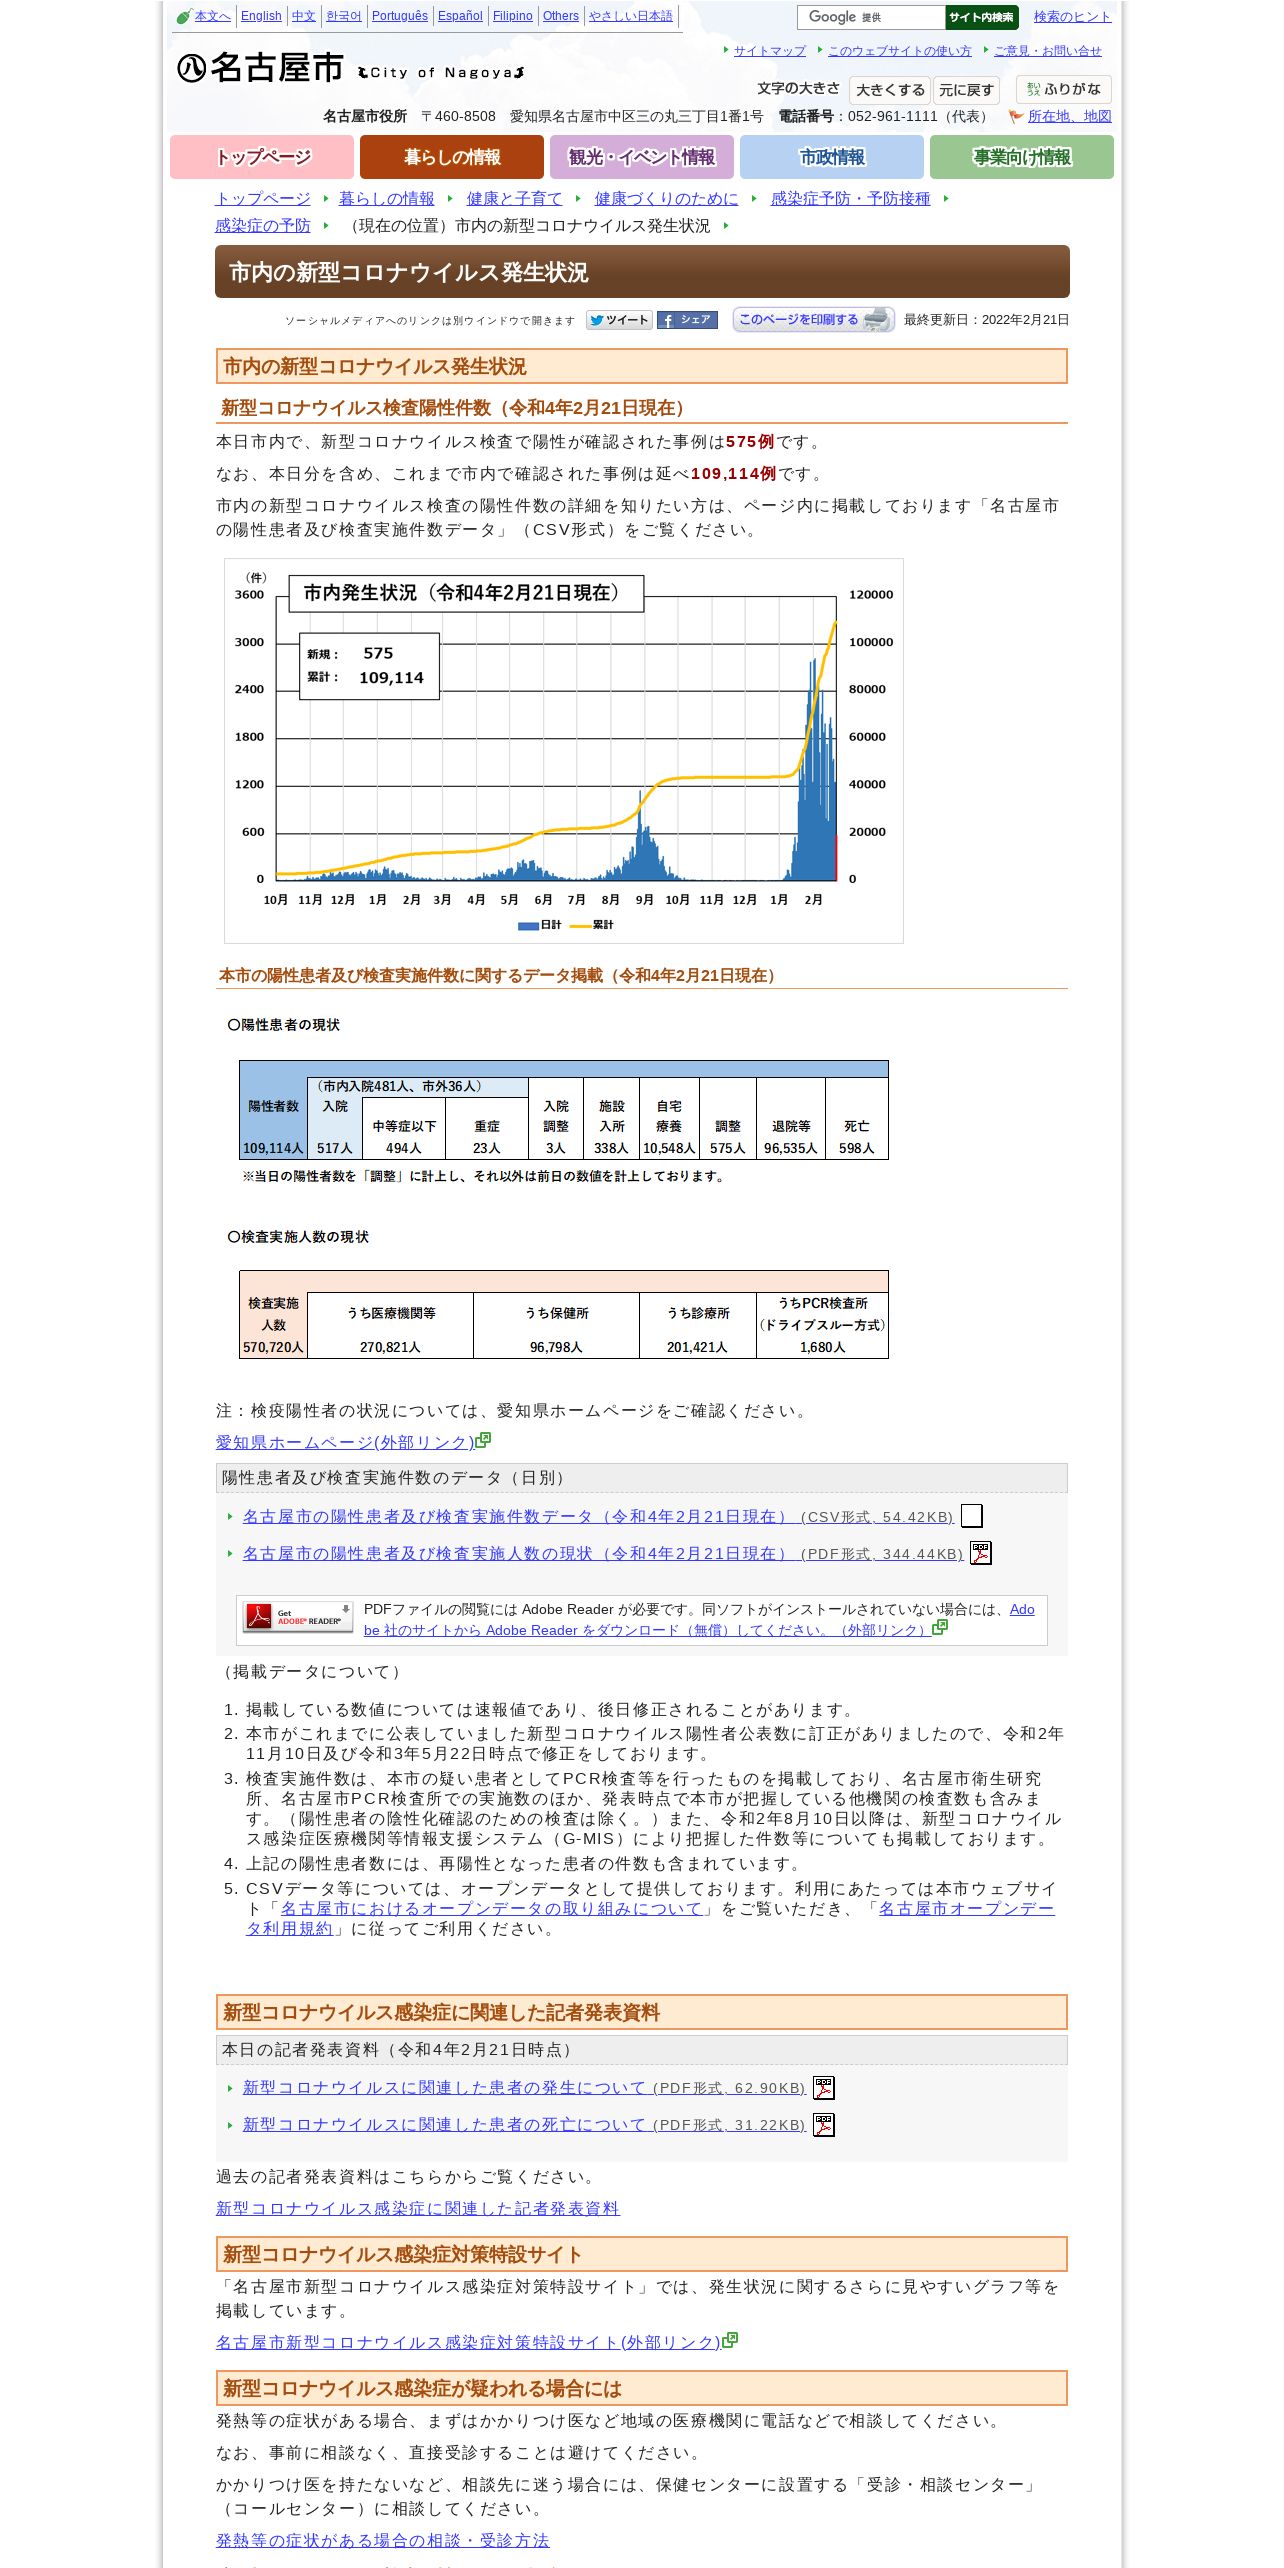Click the PDF icon next to 検査実施人数の現状
1284x2568 pixels.
point(981,1553)
